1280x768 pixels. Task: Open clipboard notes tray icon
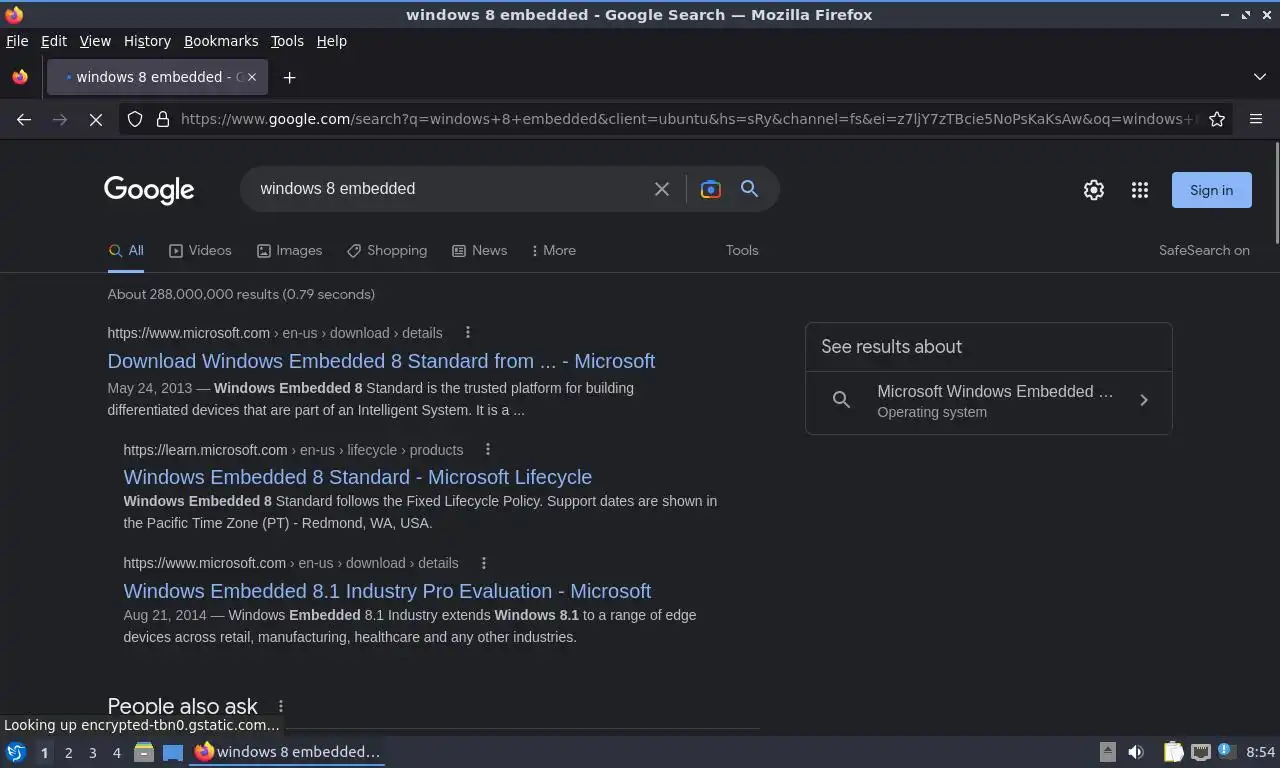tap(1173, 752)
